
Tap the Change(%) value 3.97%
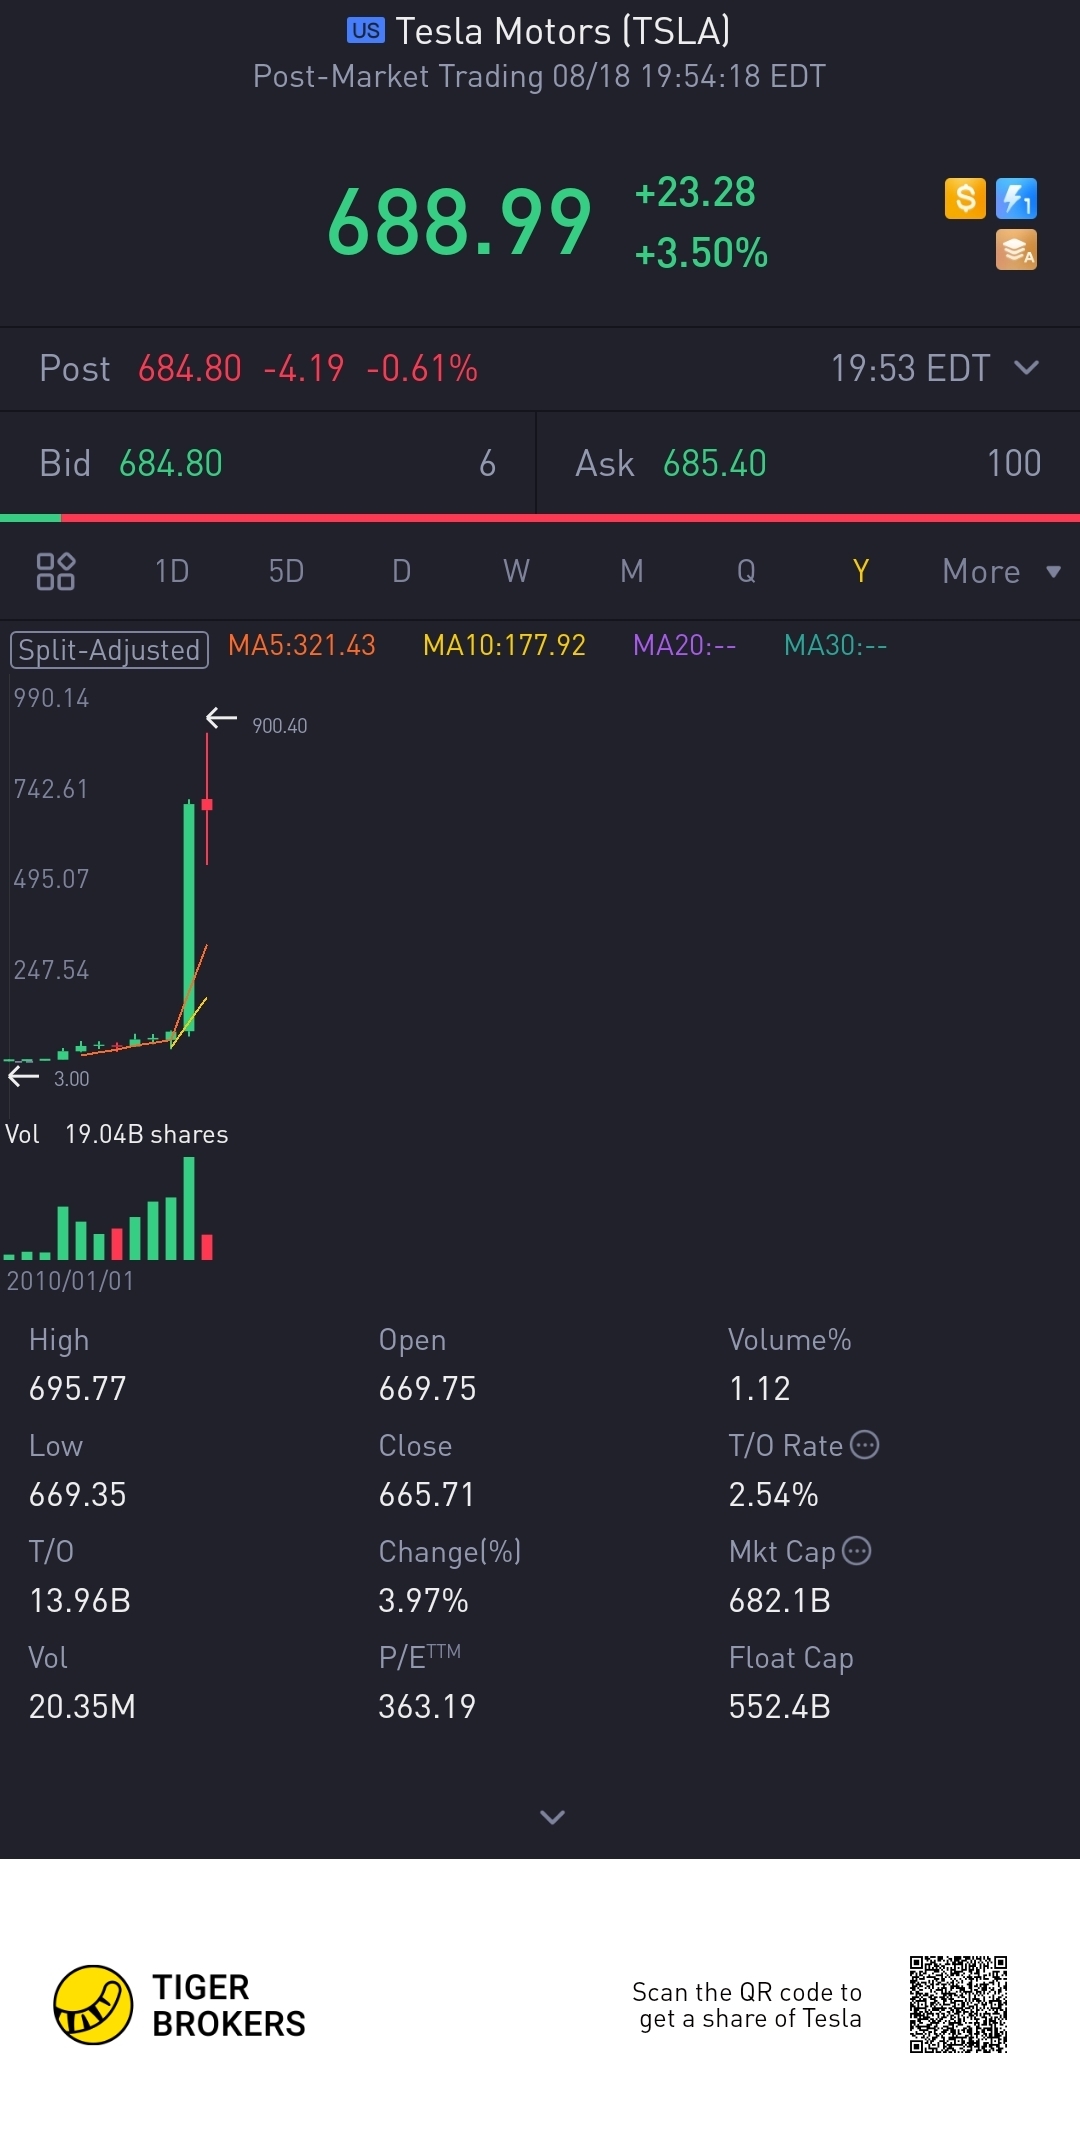(423, 1600)
